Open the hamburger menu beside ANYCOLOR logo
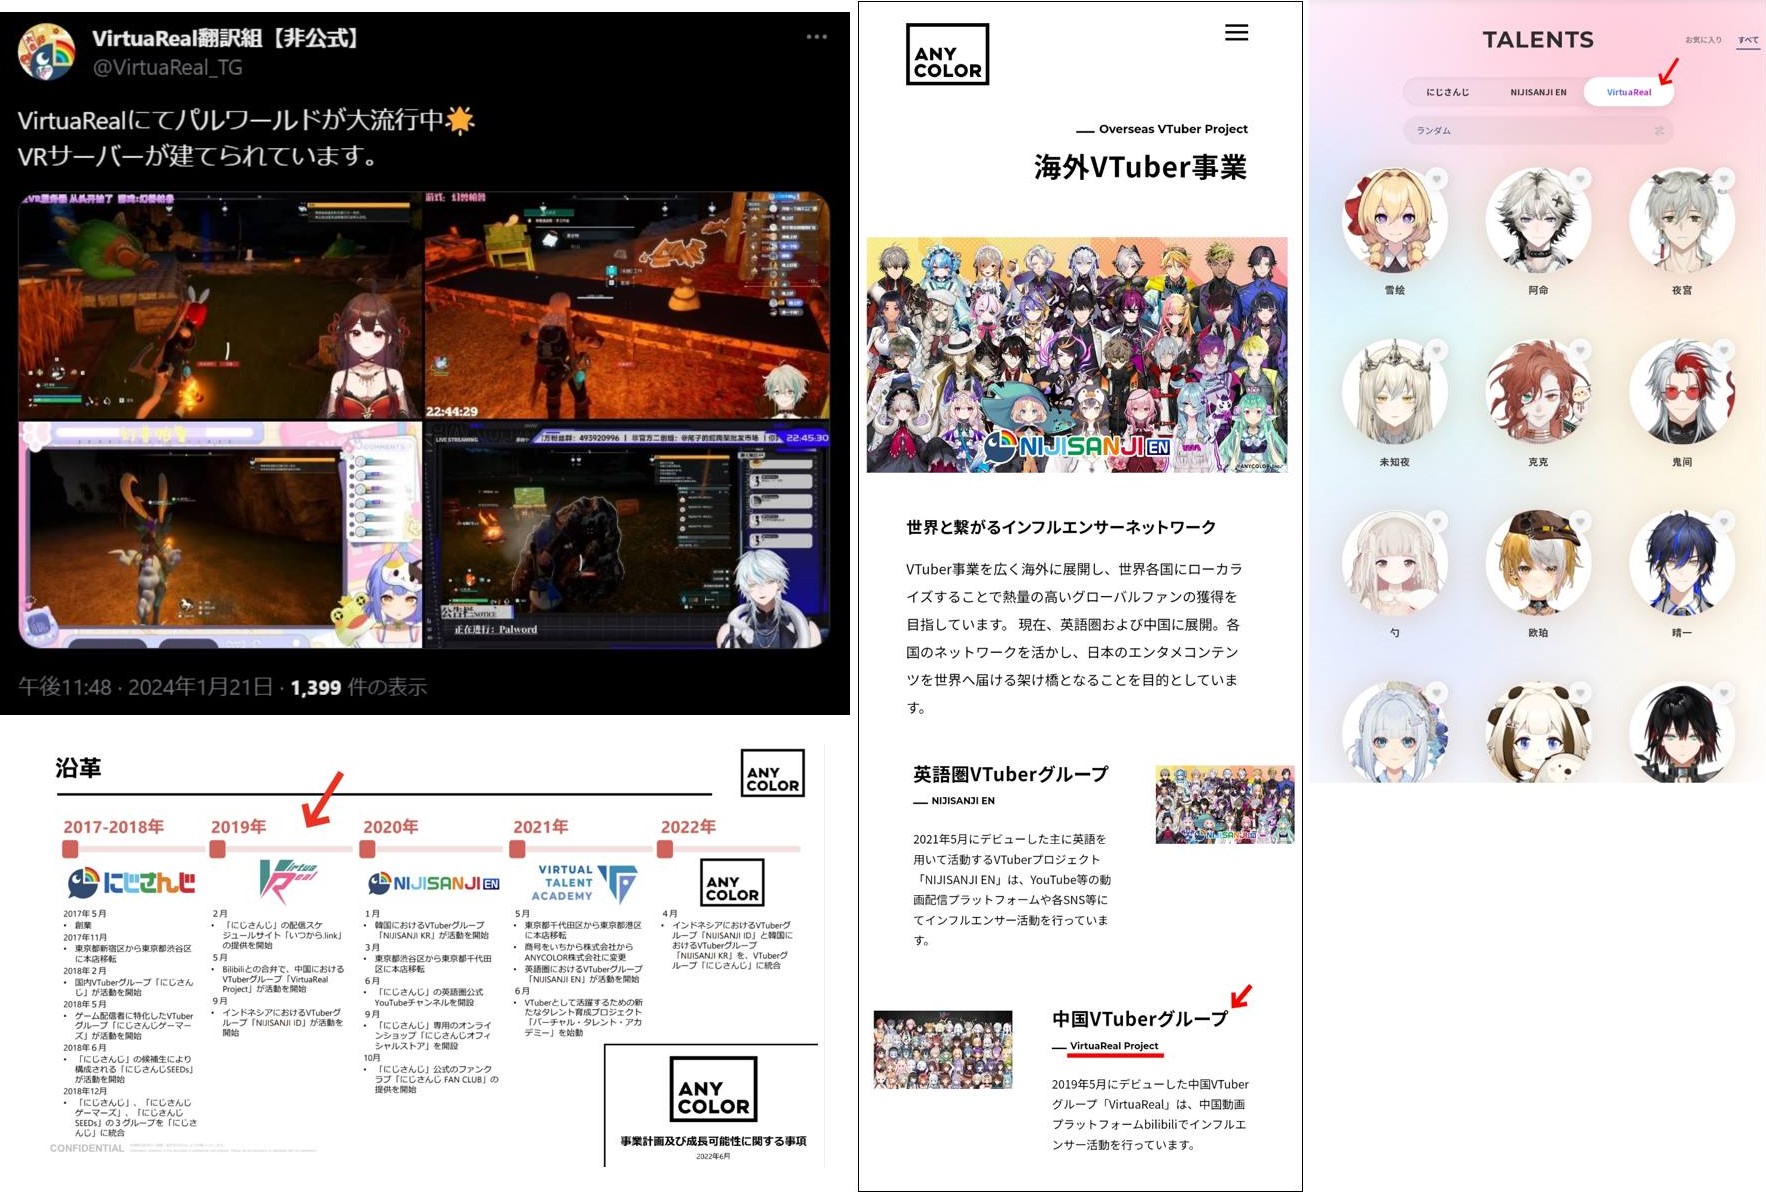 point(1236,33)
